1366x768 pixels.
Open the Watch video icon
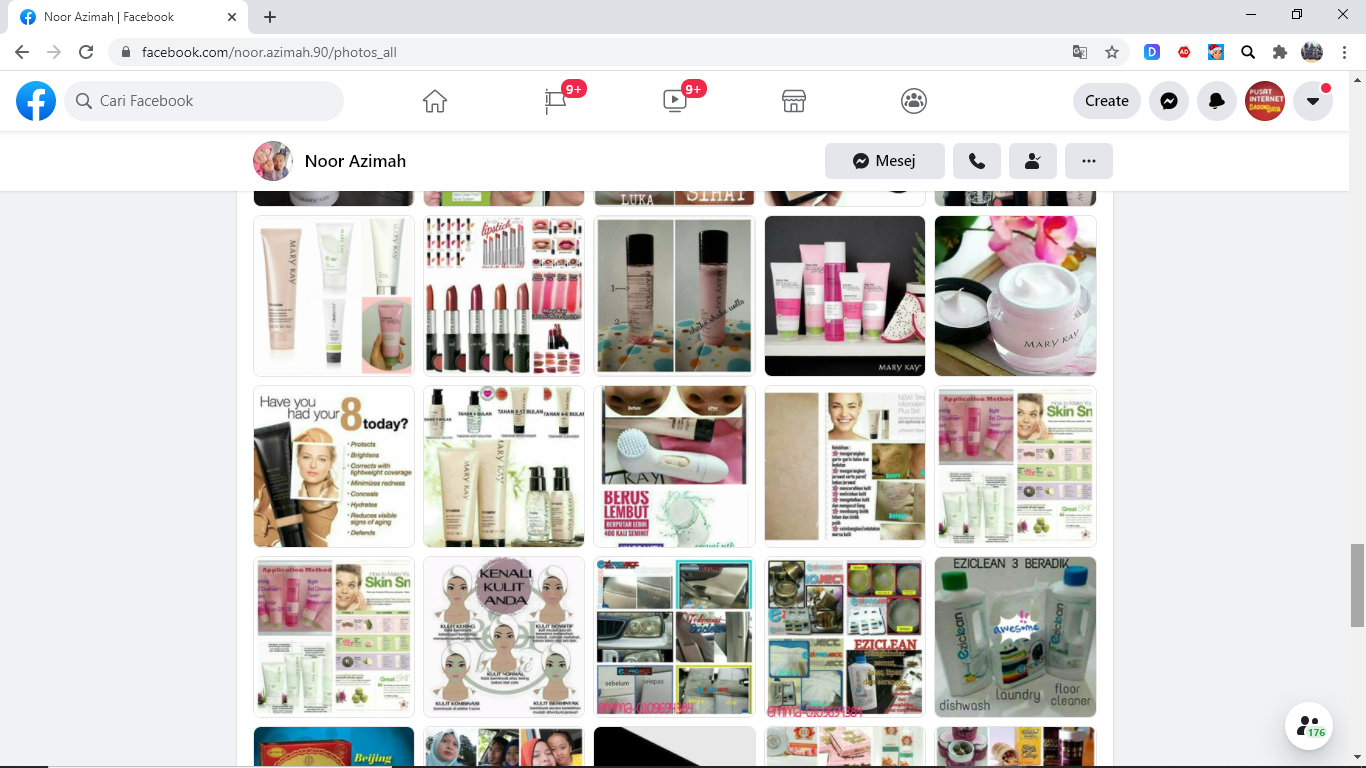point(675,101)
